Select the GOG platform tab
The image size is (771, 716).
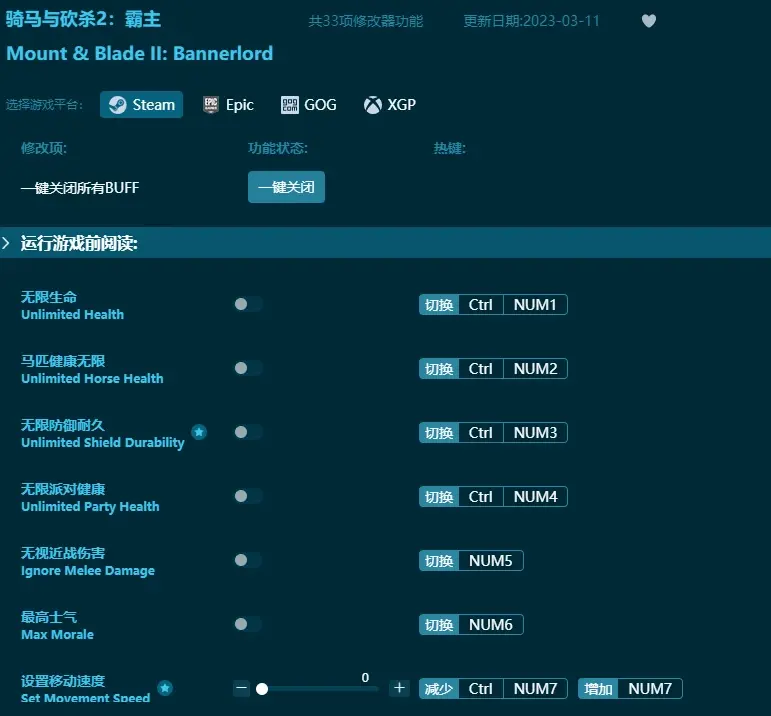tap(309, 104)
